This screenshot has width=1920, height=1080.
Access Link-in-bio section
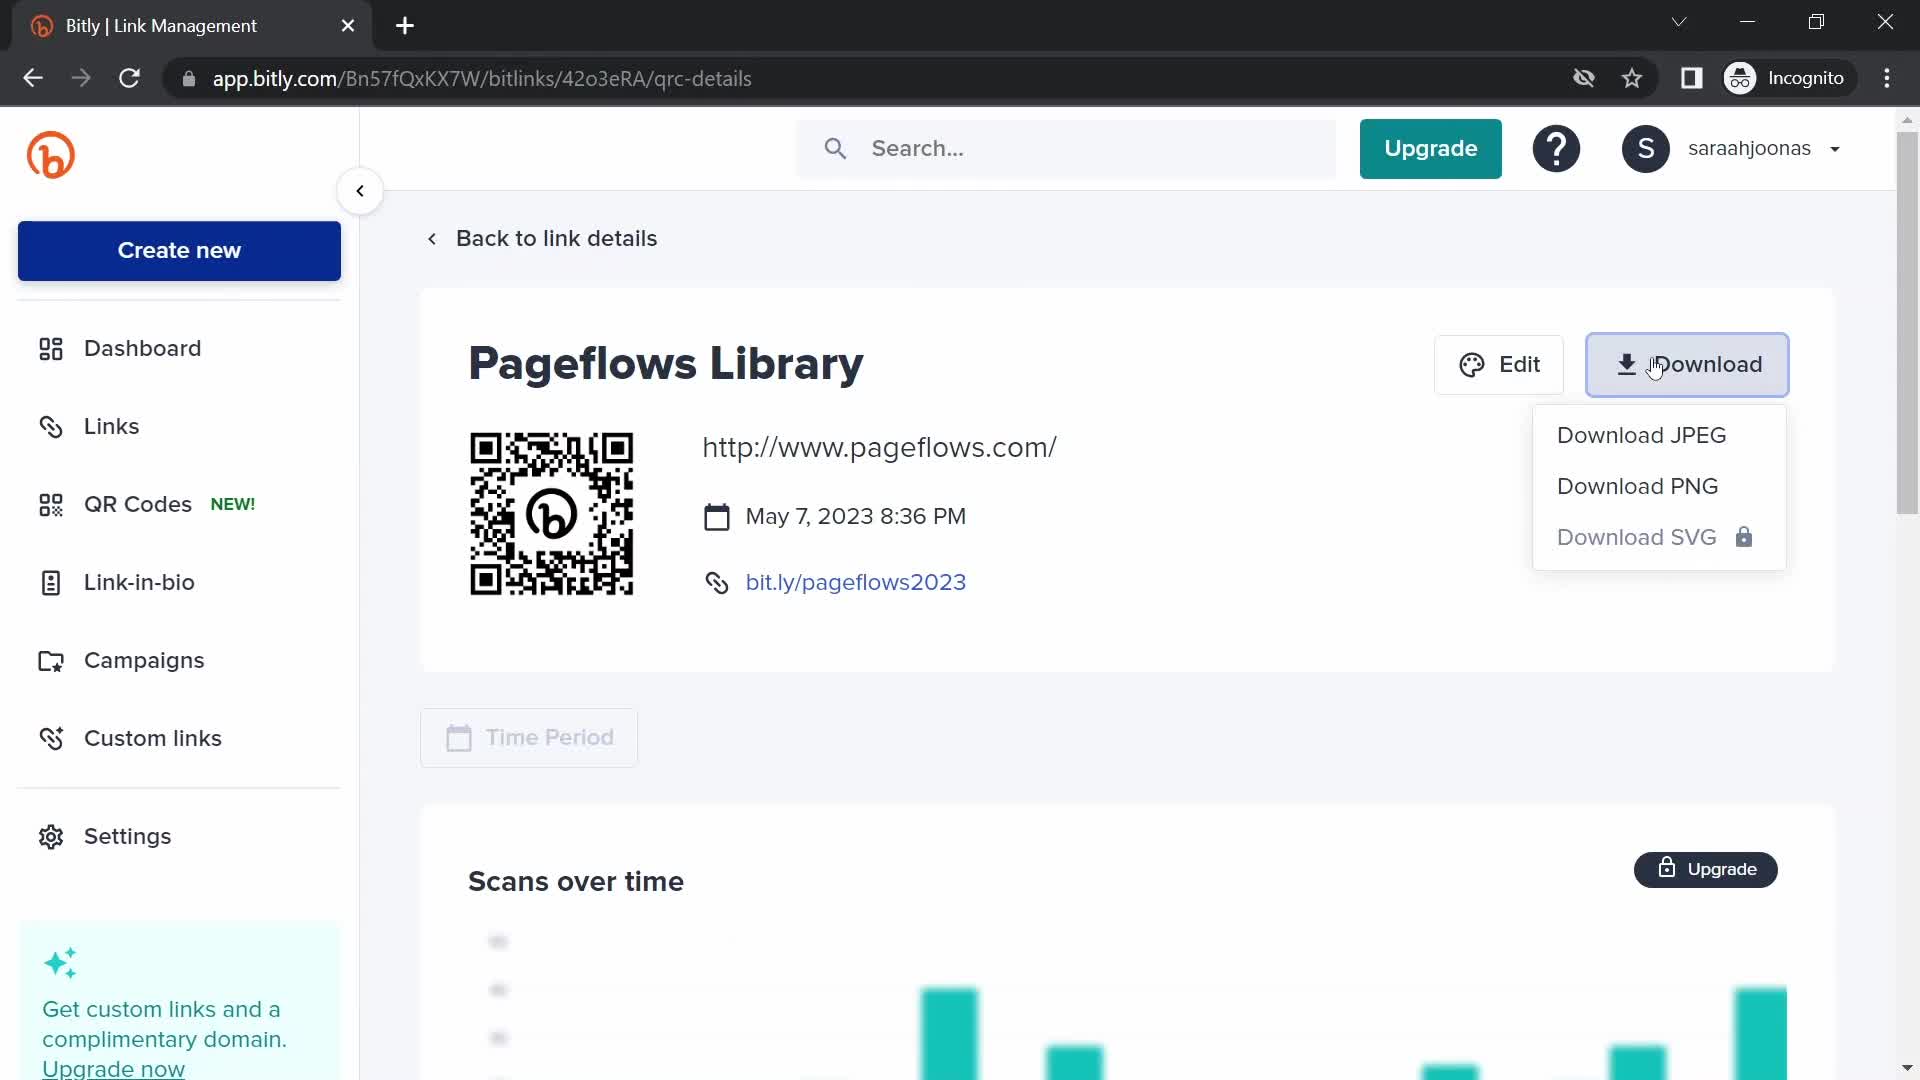140,582
